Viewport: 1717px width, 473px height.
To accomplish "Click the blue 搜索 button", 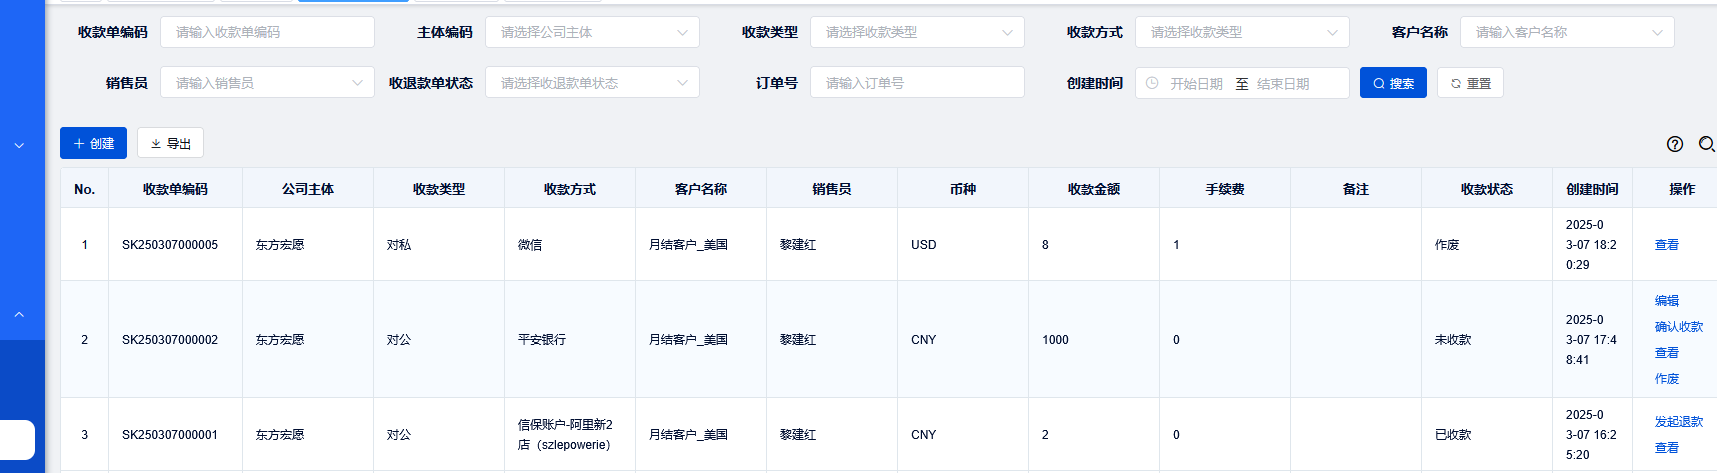I will point(1393,83).
